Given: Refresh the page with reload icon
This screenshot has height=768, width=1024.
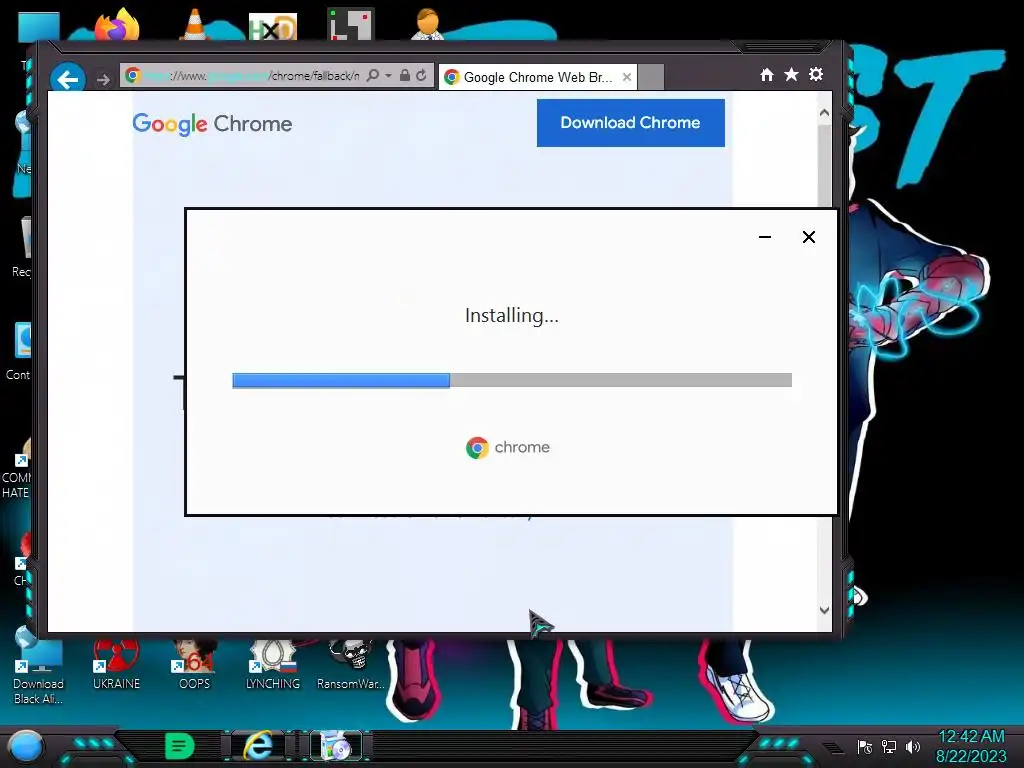Looking at the screenshot, I should pos(421,76).
